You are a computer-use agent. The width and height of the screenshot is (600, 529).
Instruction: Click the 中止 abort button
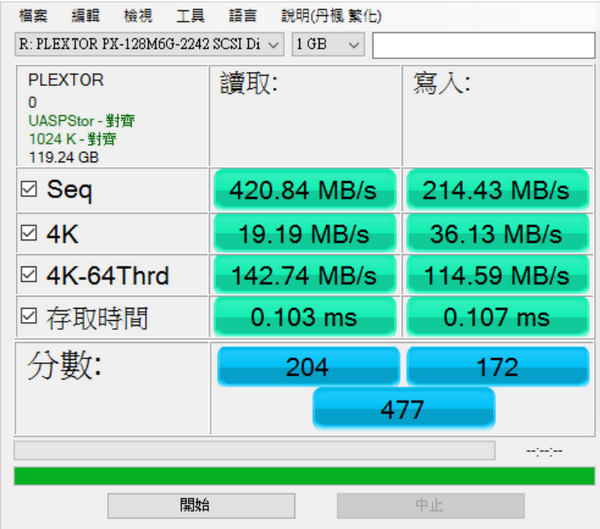pos(430,505)
